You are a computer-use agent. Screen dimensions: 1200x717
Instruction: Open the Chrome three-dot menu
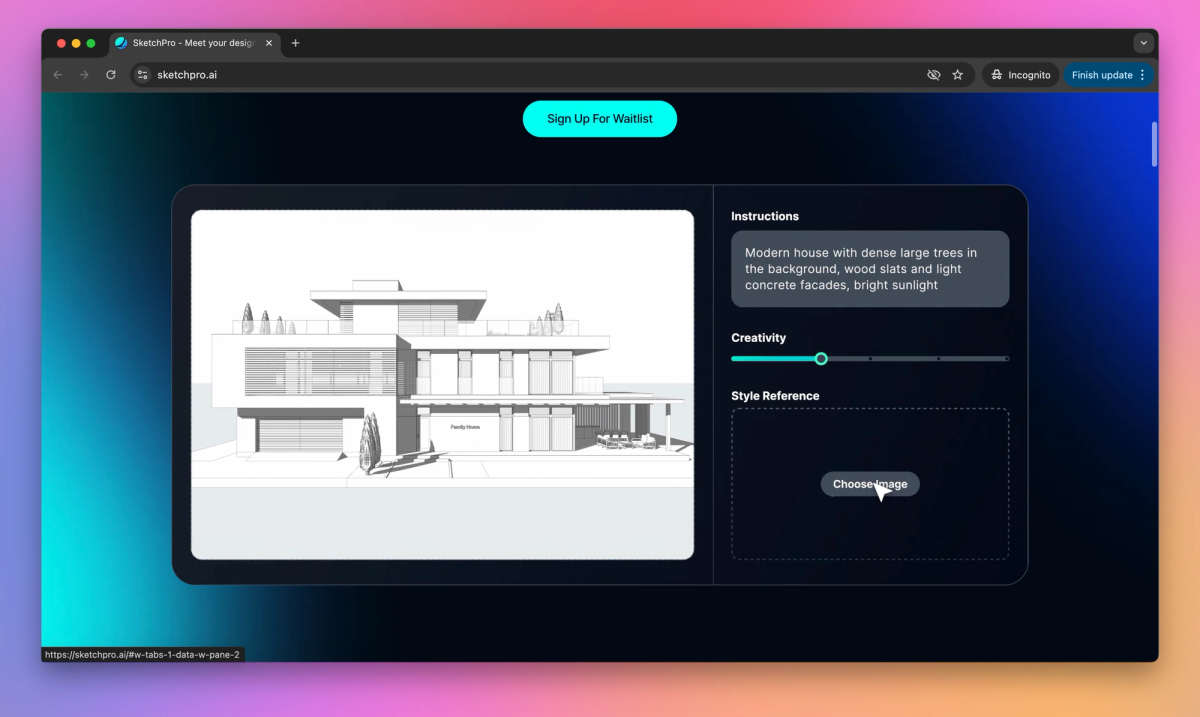(x=1143, y=75)
